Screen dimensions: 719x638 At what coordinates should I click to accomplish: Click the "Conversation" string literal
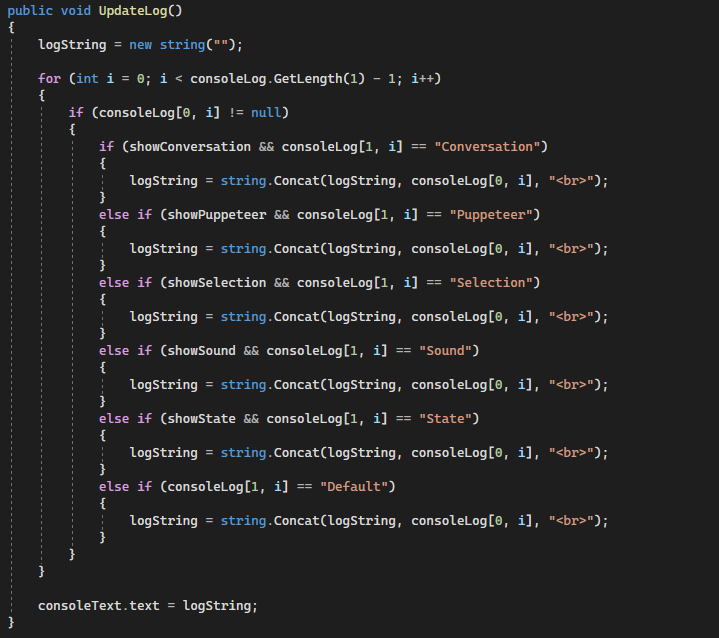[x=487, y=147]
